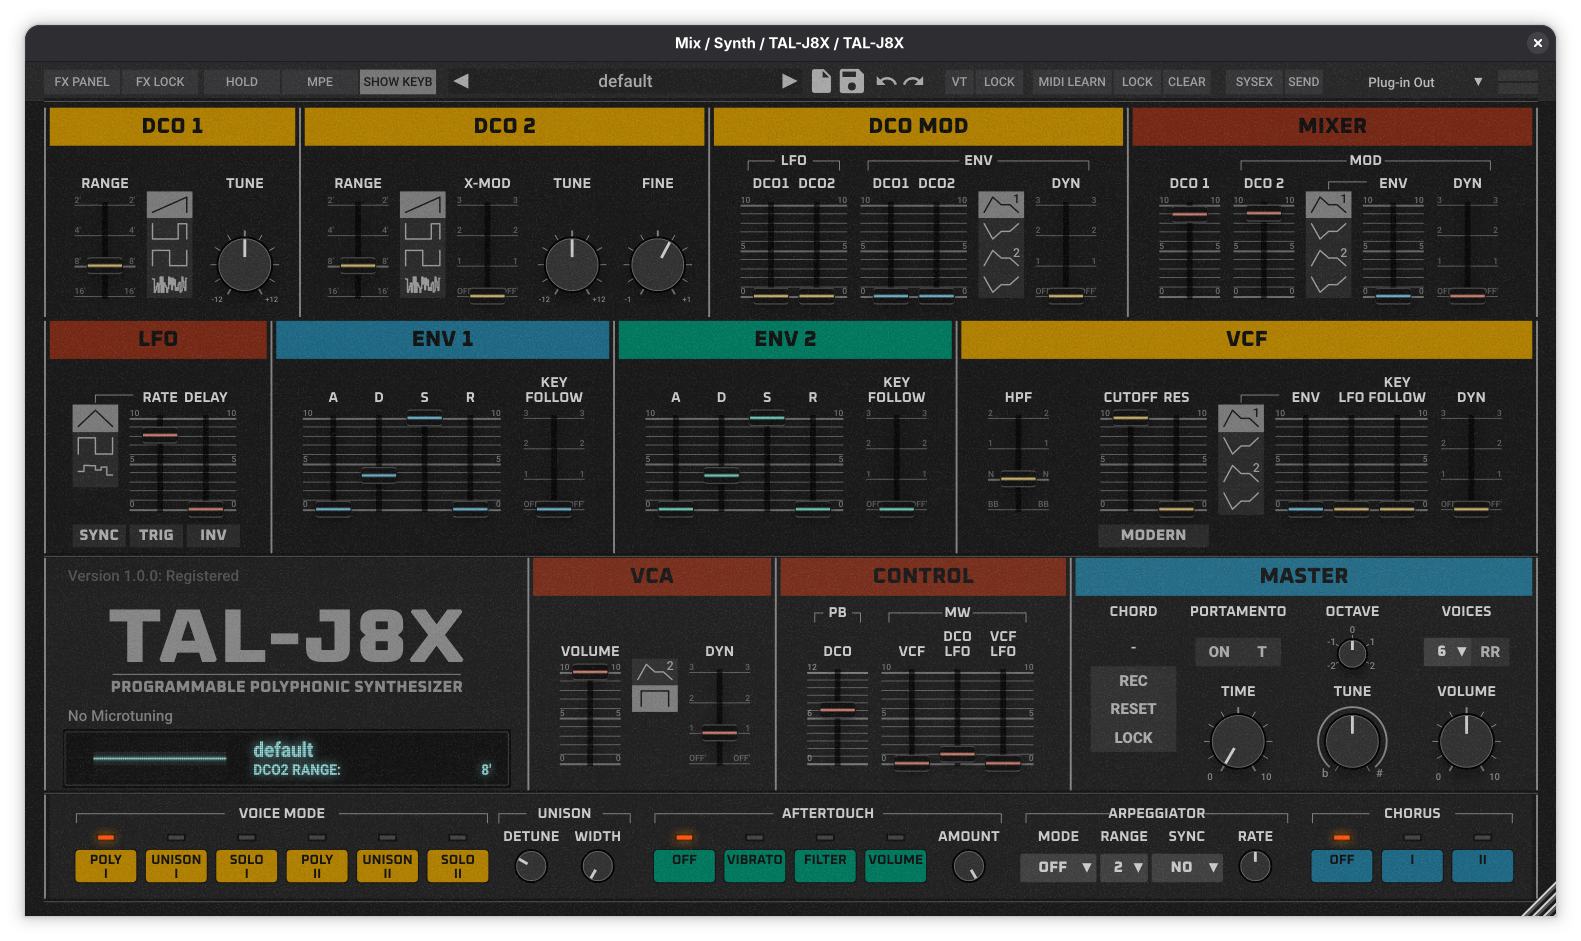The height and width of the screenshot is (941, 1581).
Task: Select the square waveform for the LFO
Action: click(x=95, y=445)
